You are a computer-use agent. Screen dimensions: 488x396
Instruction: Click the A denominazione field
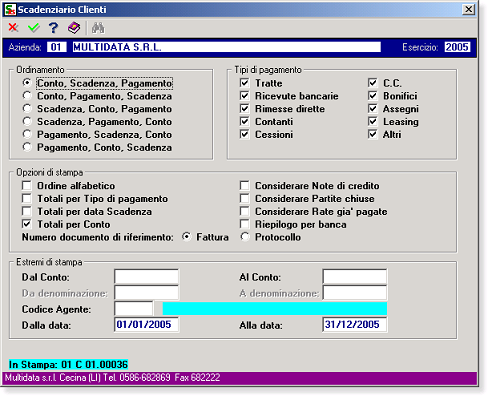pyautogui.click(x=355, y=293)
